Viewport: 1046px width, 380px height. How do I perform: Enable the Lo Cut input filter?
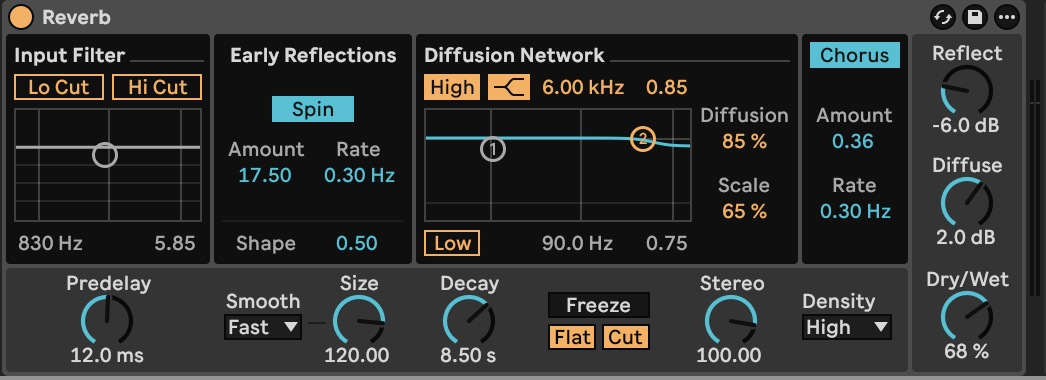click(x=59, y=87)
